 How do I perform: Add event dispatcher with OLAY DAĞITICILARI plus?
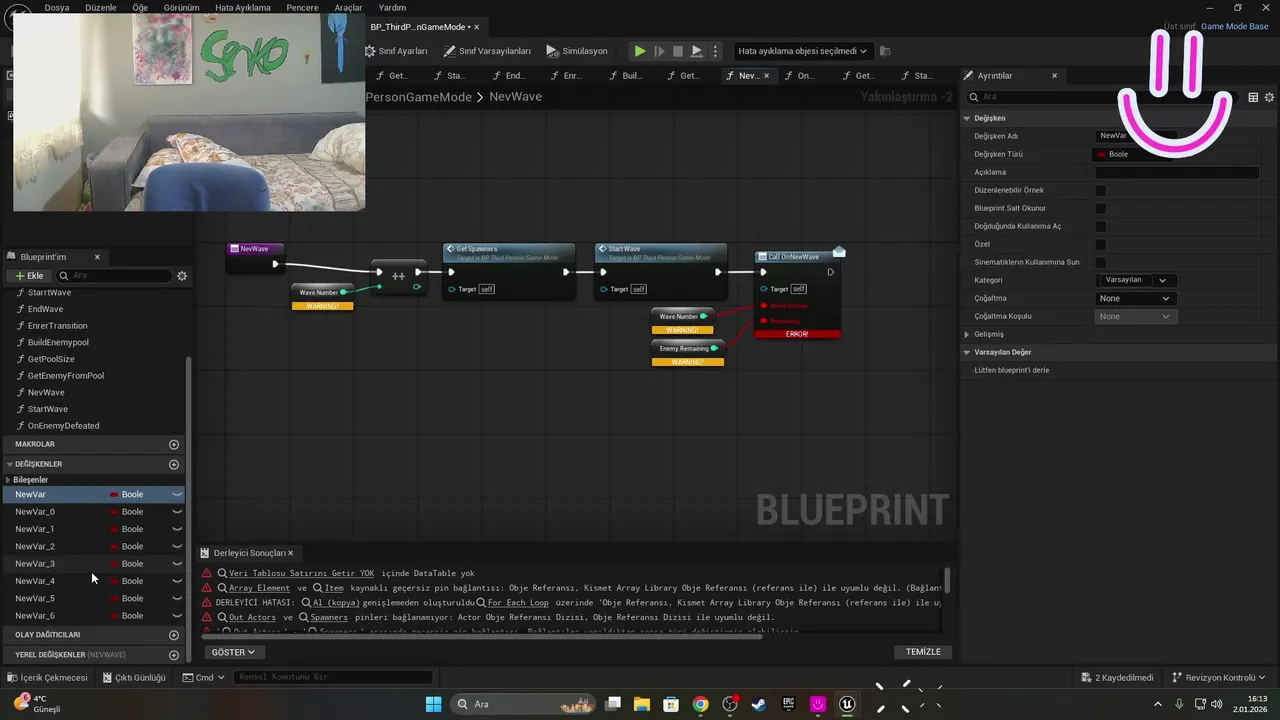[174, 635]
